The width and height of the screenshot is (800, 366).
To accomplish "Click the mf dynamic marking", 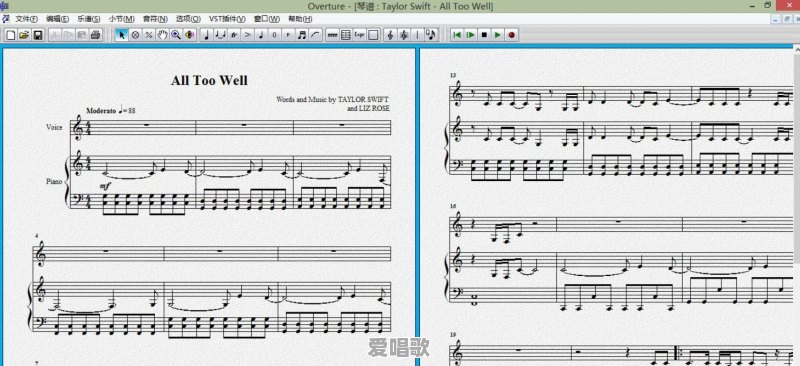I will 105,187.
